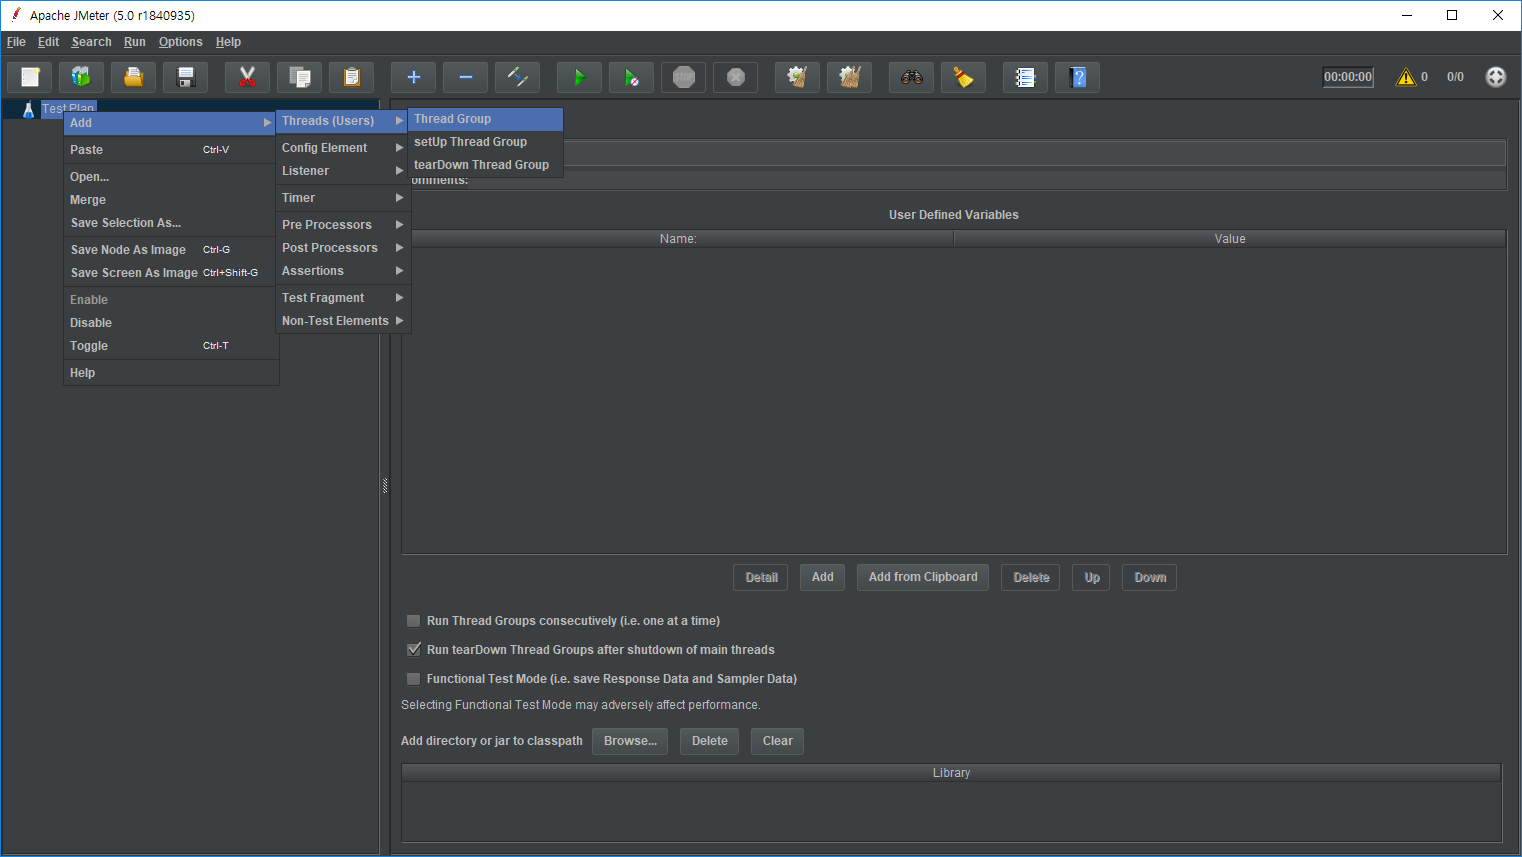
Task: Click the Shutdown test icon
Action: pyautogui.click(x=736, y=77)
